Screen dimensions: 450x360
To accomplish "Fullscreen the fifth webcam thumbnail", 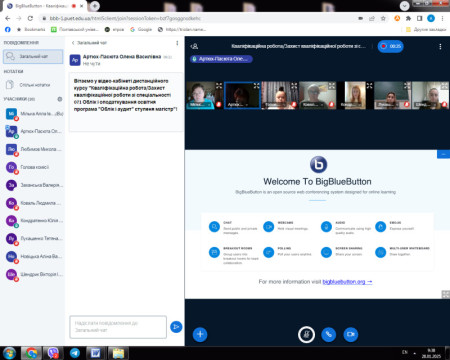I will click(369, 86).
